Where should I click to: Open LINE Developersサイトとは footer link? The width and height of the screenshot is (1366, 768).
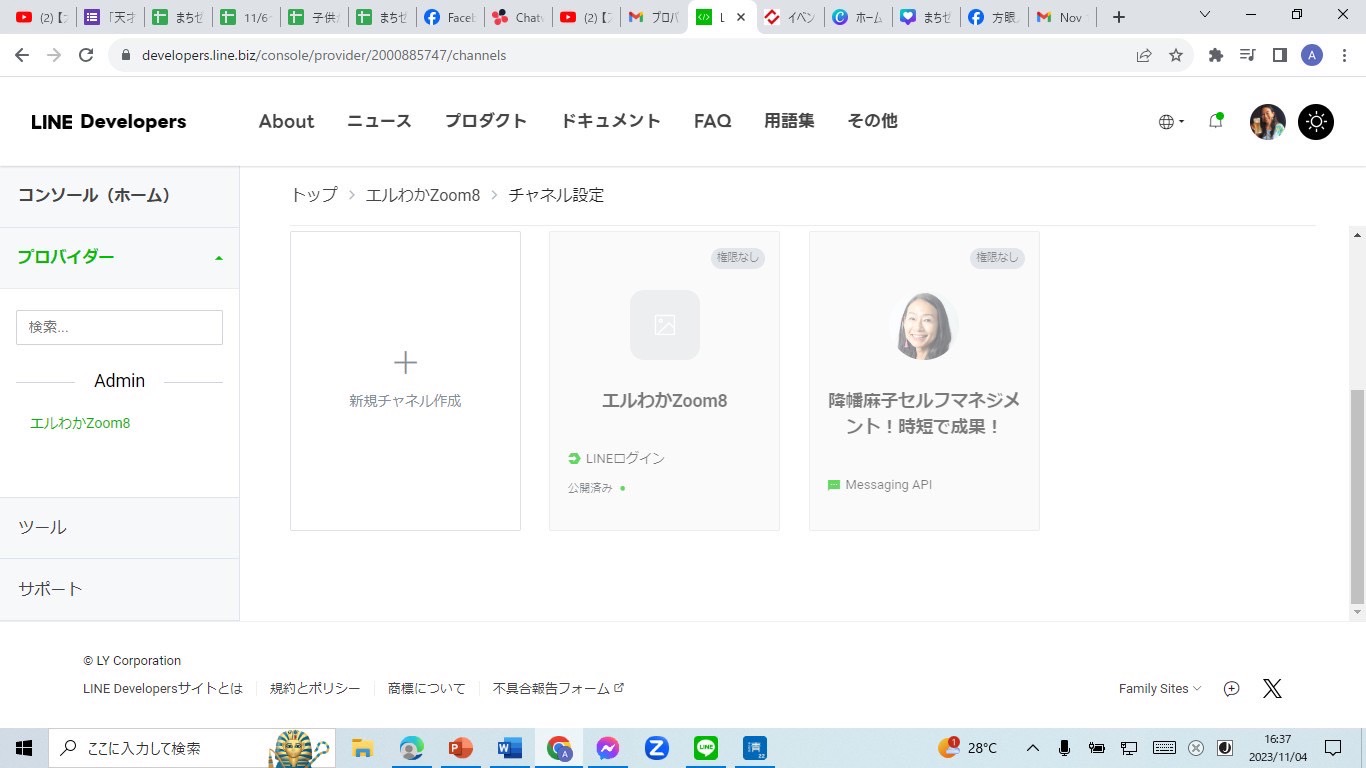pos(163,689)
